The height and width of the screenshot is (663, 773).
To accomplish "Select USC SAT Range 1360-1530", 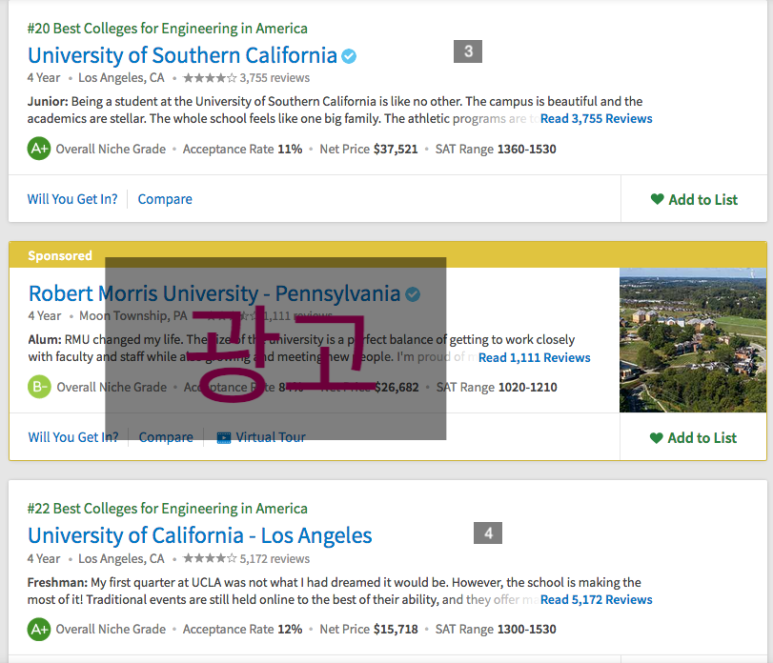I will point(495,149).
